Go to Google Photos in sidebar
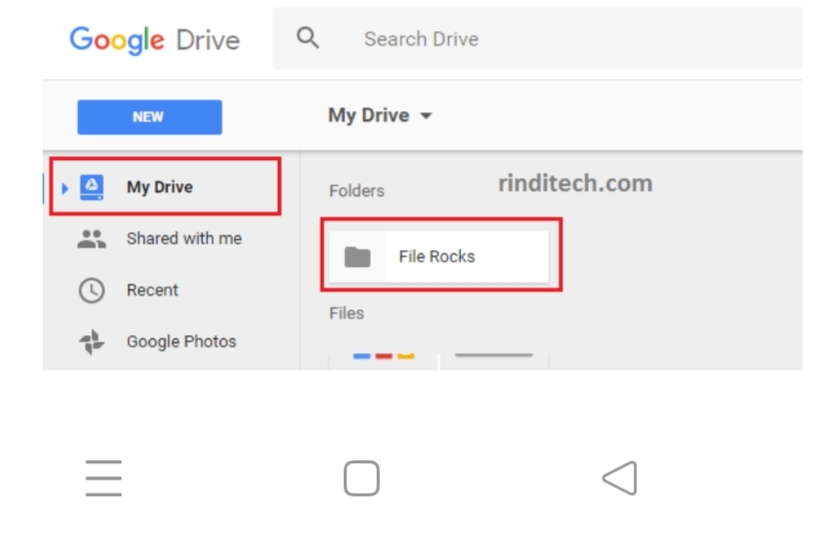The image size is (836, 544). pyautogui.click(x=181, y=341)
